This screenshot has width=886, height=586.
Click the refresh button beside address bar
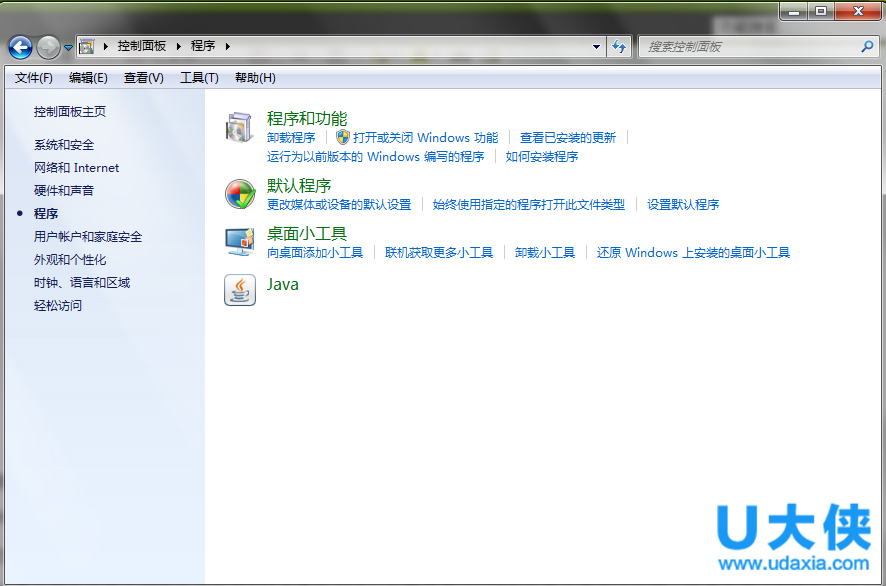620,47
